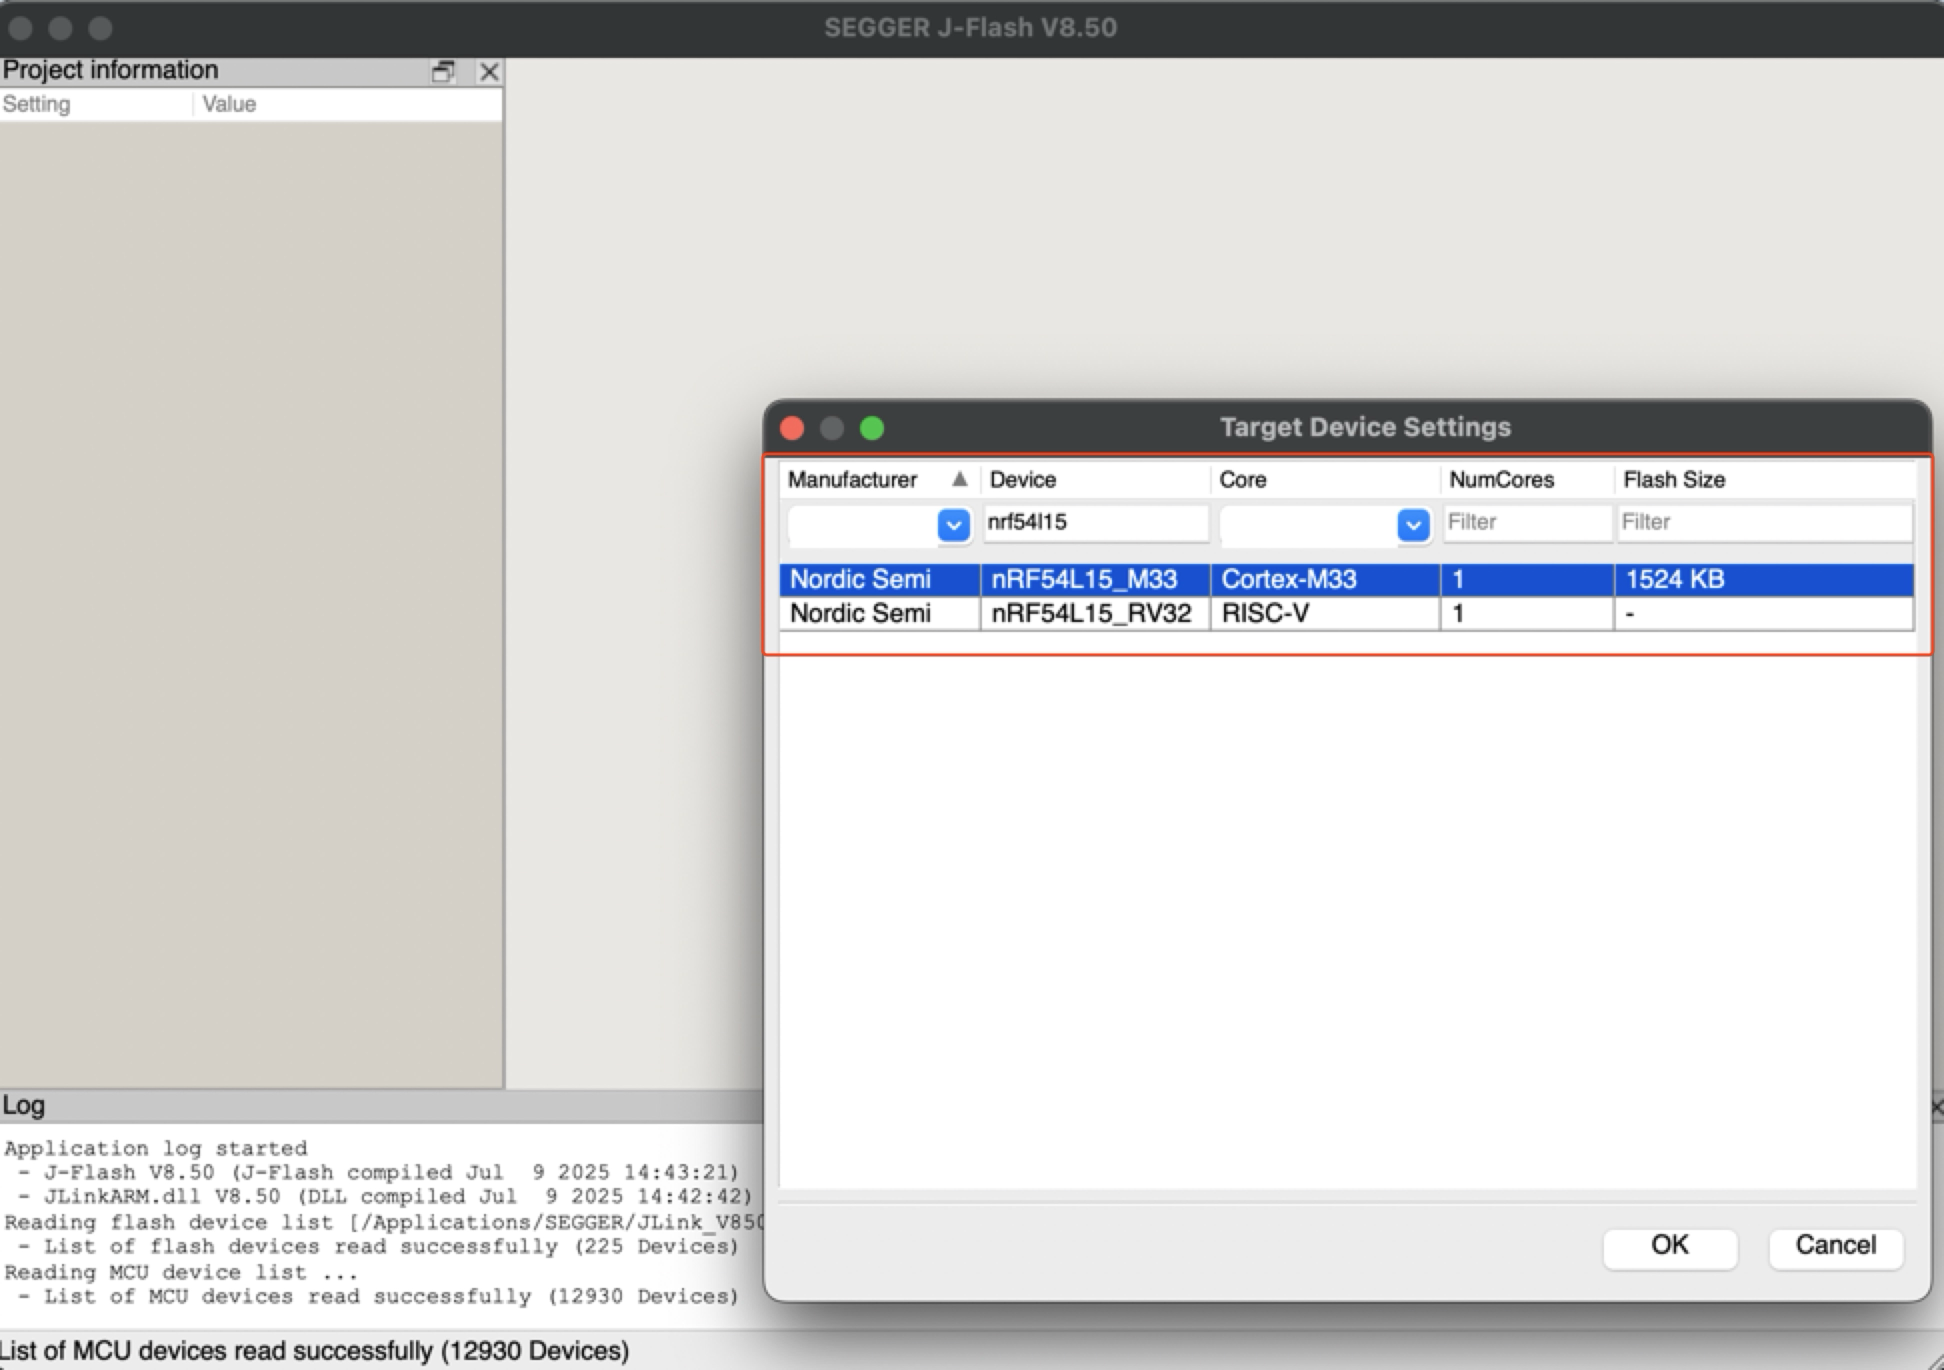1944x1370 pixels.
Task: Sort by the Flash Size column header
Action: point(1764,480)
